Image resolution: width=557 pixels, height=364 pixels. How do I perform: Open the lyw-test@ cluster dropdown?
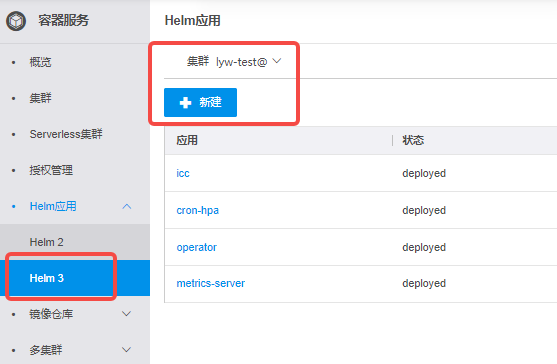point(248,62)
